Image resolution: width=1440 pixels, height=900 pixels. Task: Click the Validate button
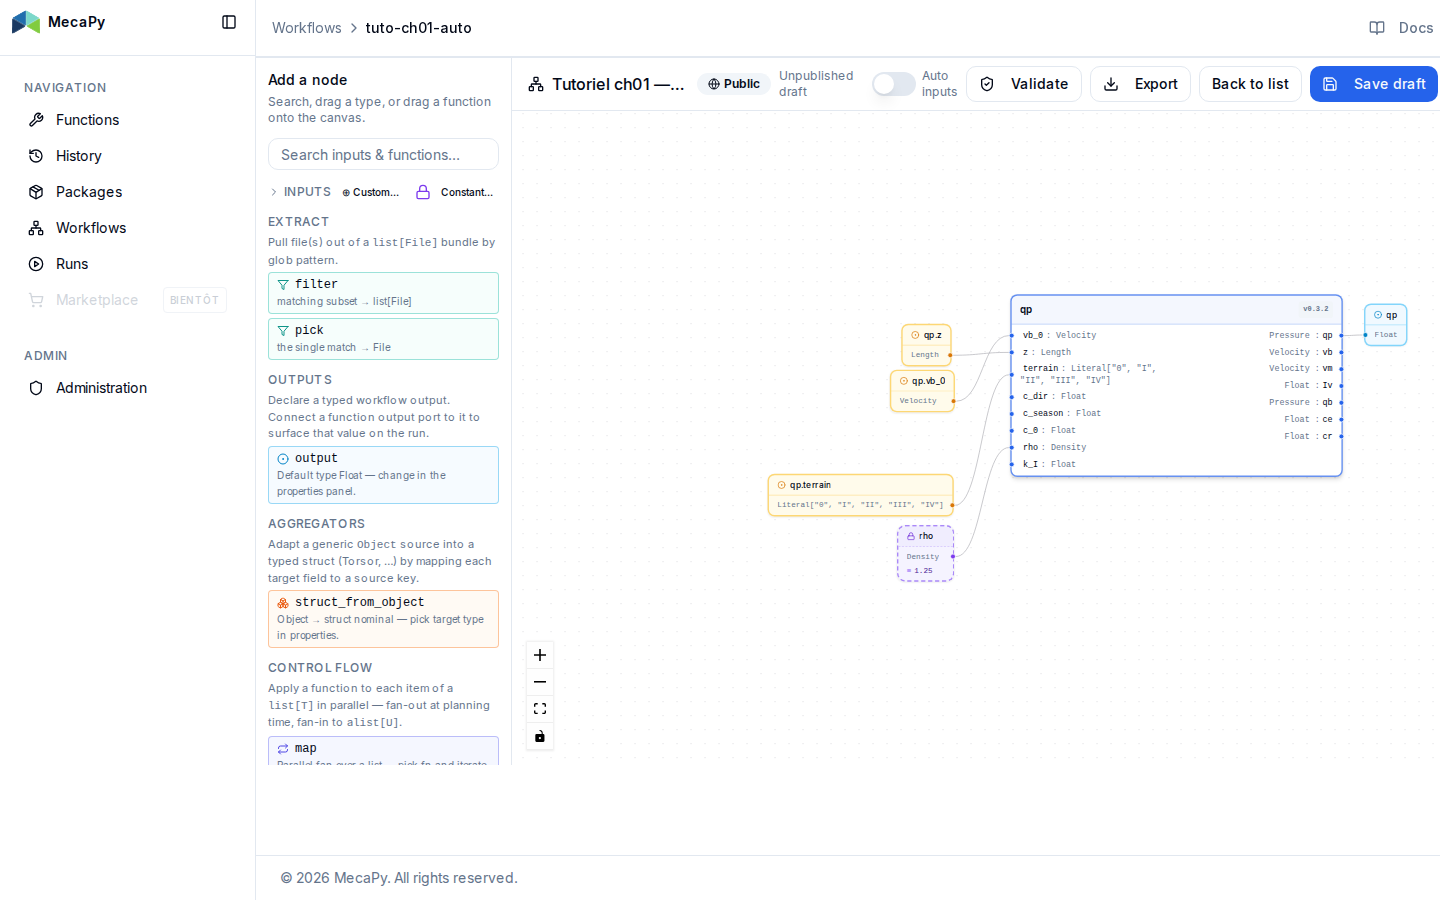[x=1024, y=84]
